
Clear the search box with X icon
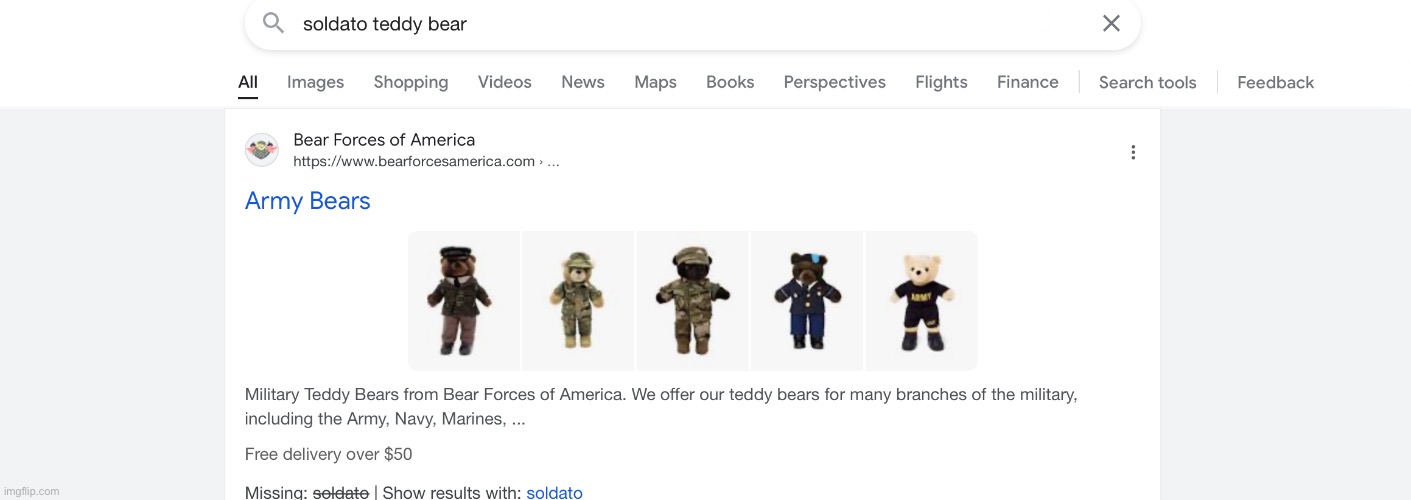click(1111, 23)
